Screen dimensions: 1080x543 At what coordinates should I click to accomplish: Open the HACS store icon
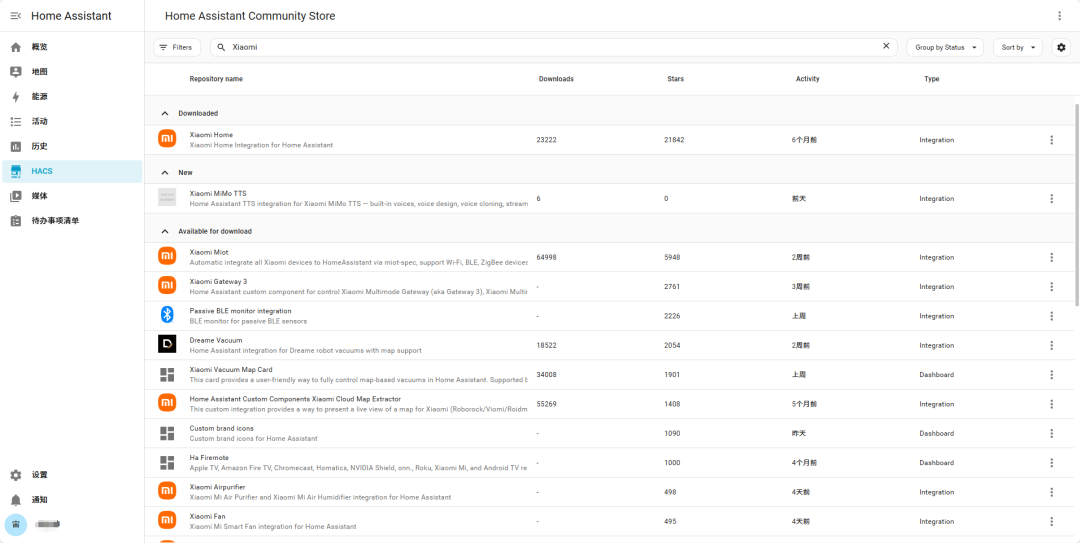coord(16,171)
